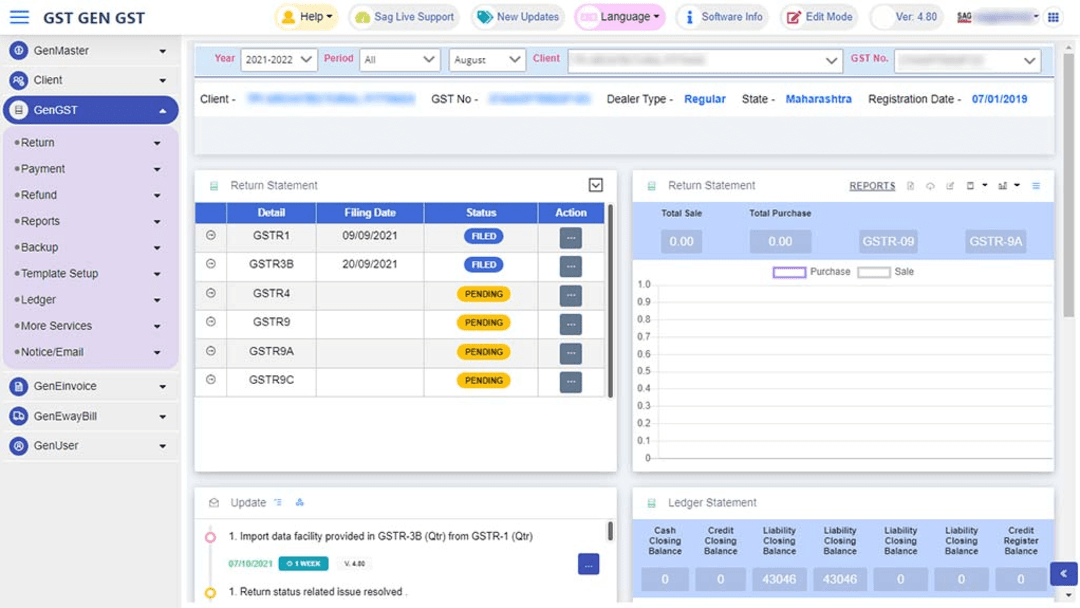Image resolution: width=1080 pixels, height=608 pixels.
Task: Toggle the checkbox on Return Statement panel header
Action: (596, 185)
